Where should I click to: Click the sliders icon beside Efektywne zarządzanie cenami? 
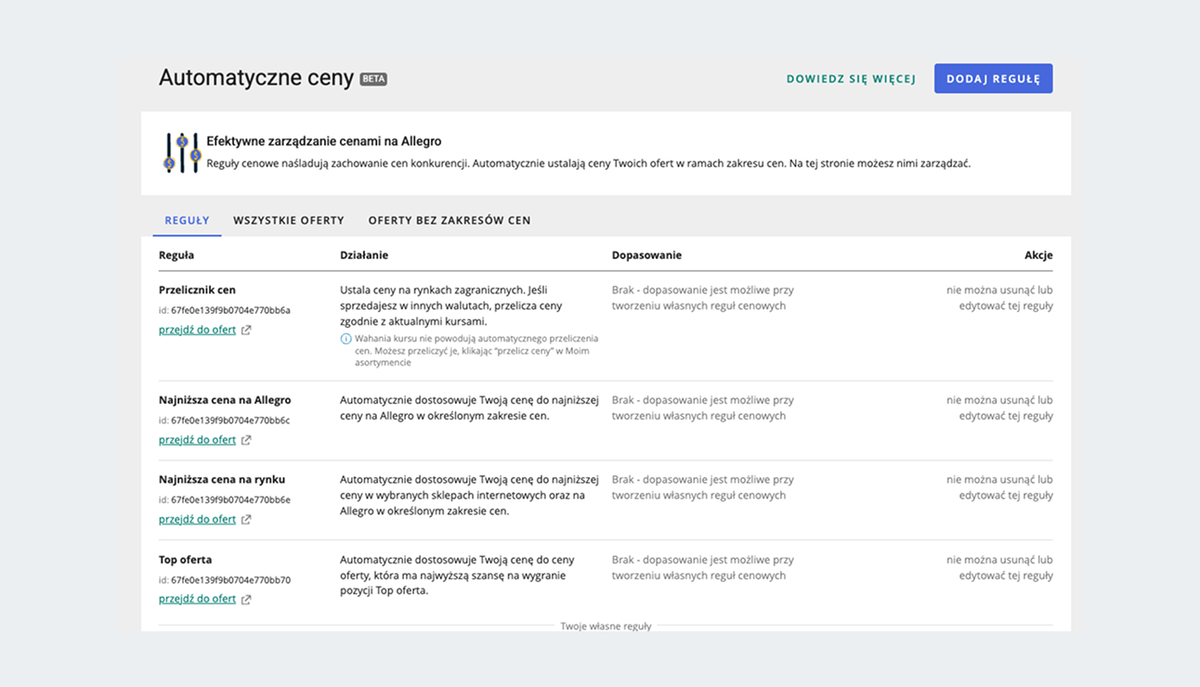[182, 152]
